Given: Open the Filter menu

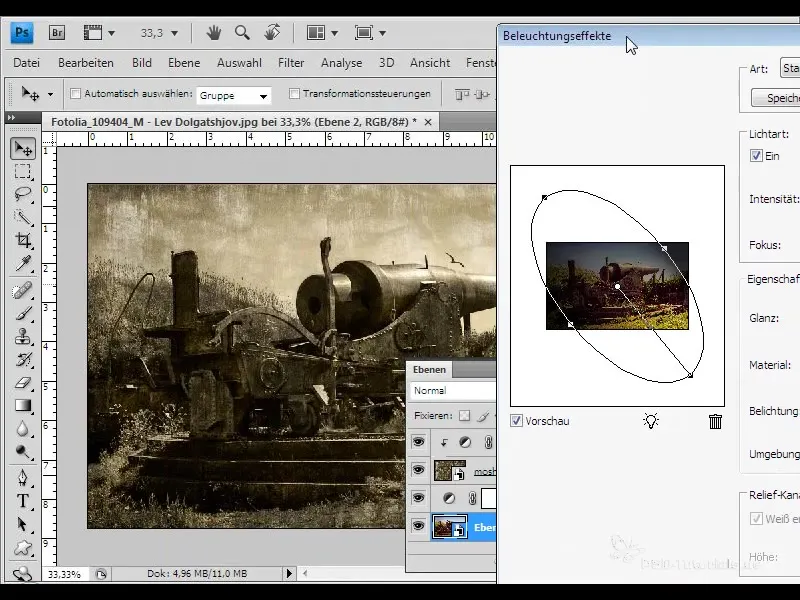Looking at the screenshot, I should [291, 63].
